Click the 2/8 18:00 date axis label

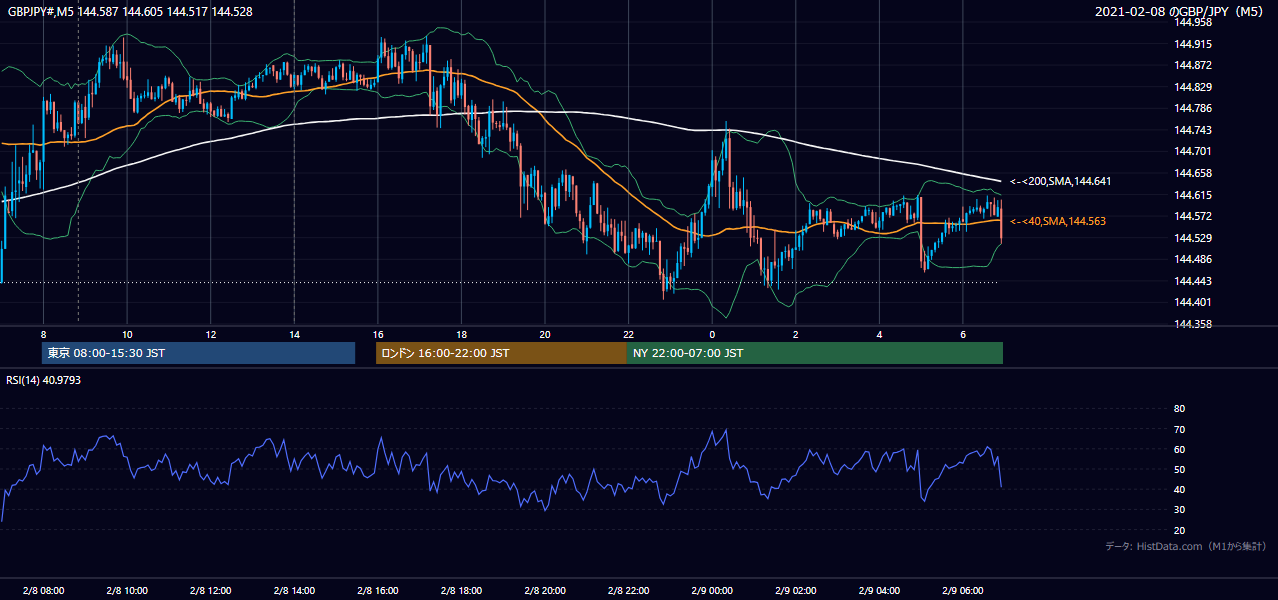click(461, 590)
